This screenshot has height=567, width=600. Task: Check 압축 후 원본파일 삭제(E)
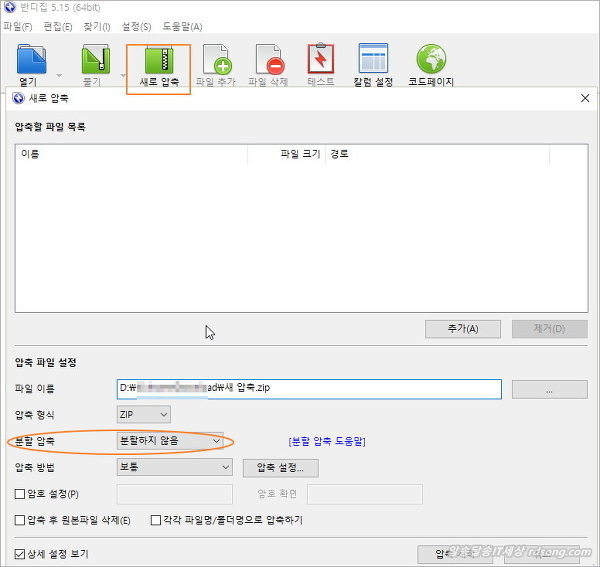[x=20, y=520]
